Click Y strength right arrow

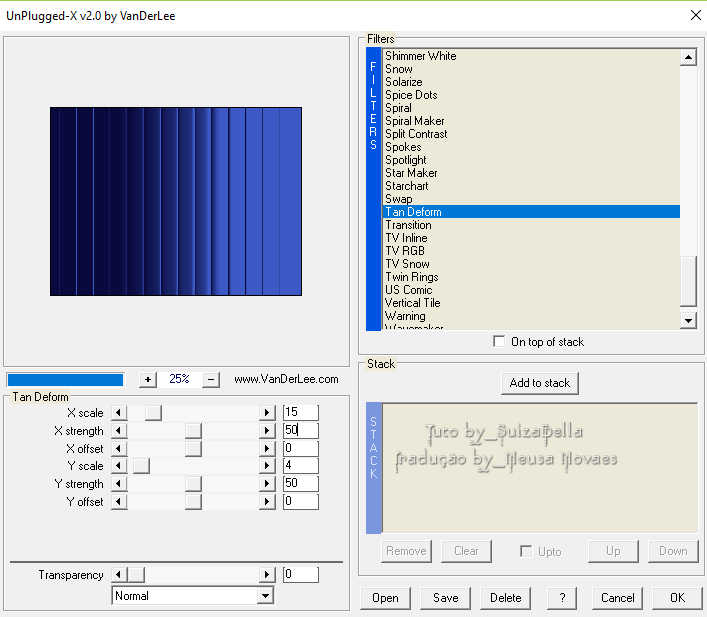tap(267, 484)
